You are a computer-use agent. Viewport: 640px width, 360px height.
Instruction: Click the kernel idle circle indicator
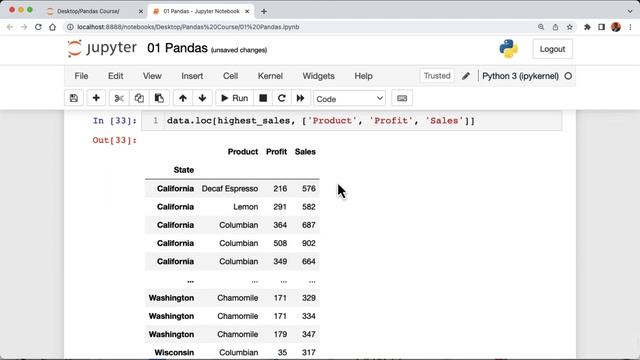click(568, 76)
